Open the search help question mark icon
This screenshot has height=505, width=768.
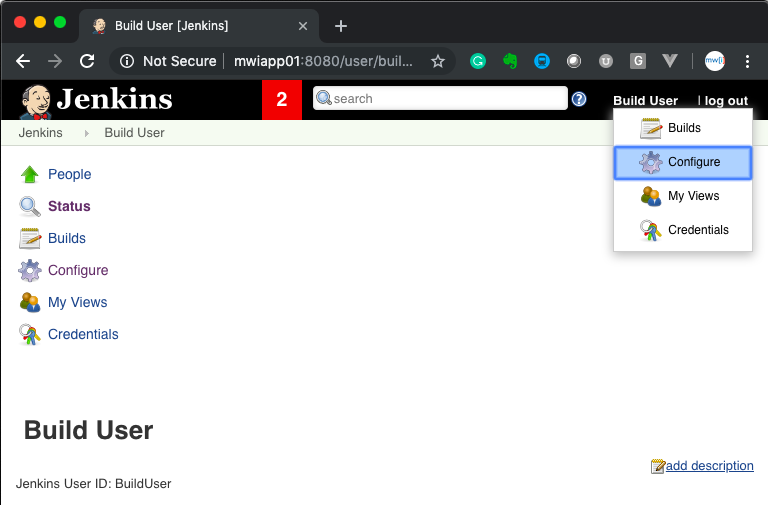(579, 99)
